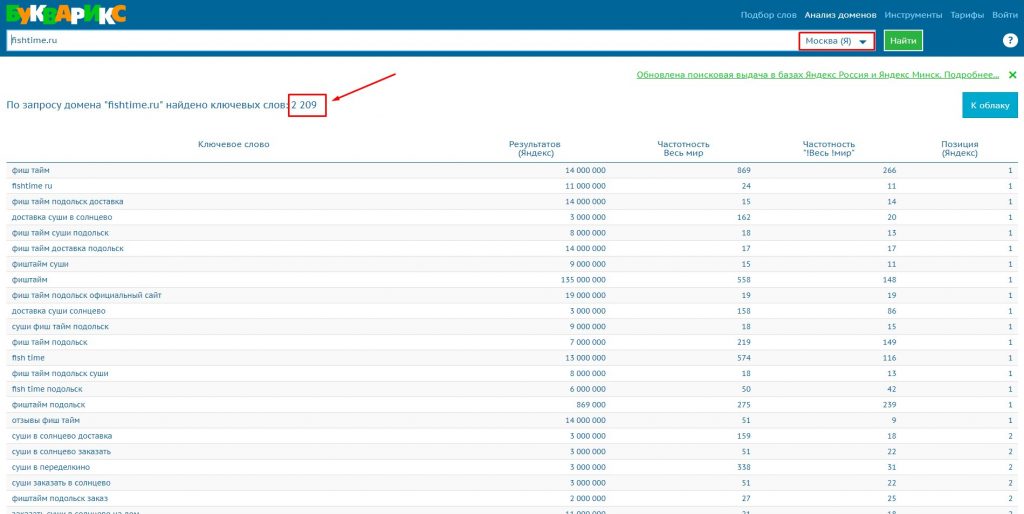Screen dimensions: 1024x514
Task: Click the fishtime.ru search input field
Action: point(402,40)
